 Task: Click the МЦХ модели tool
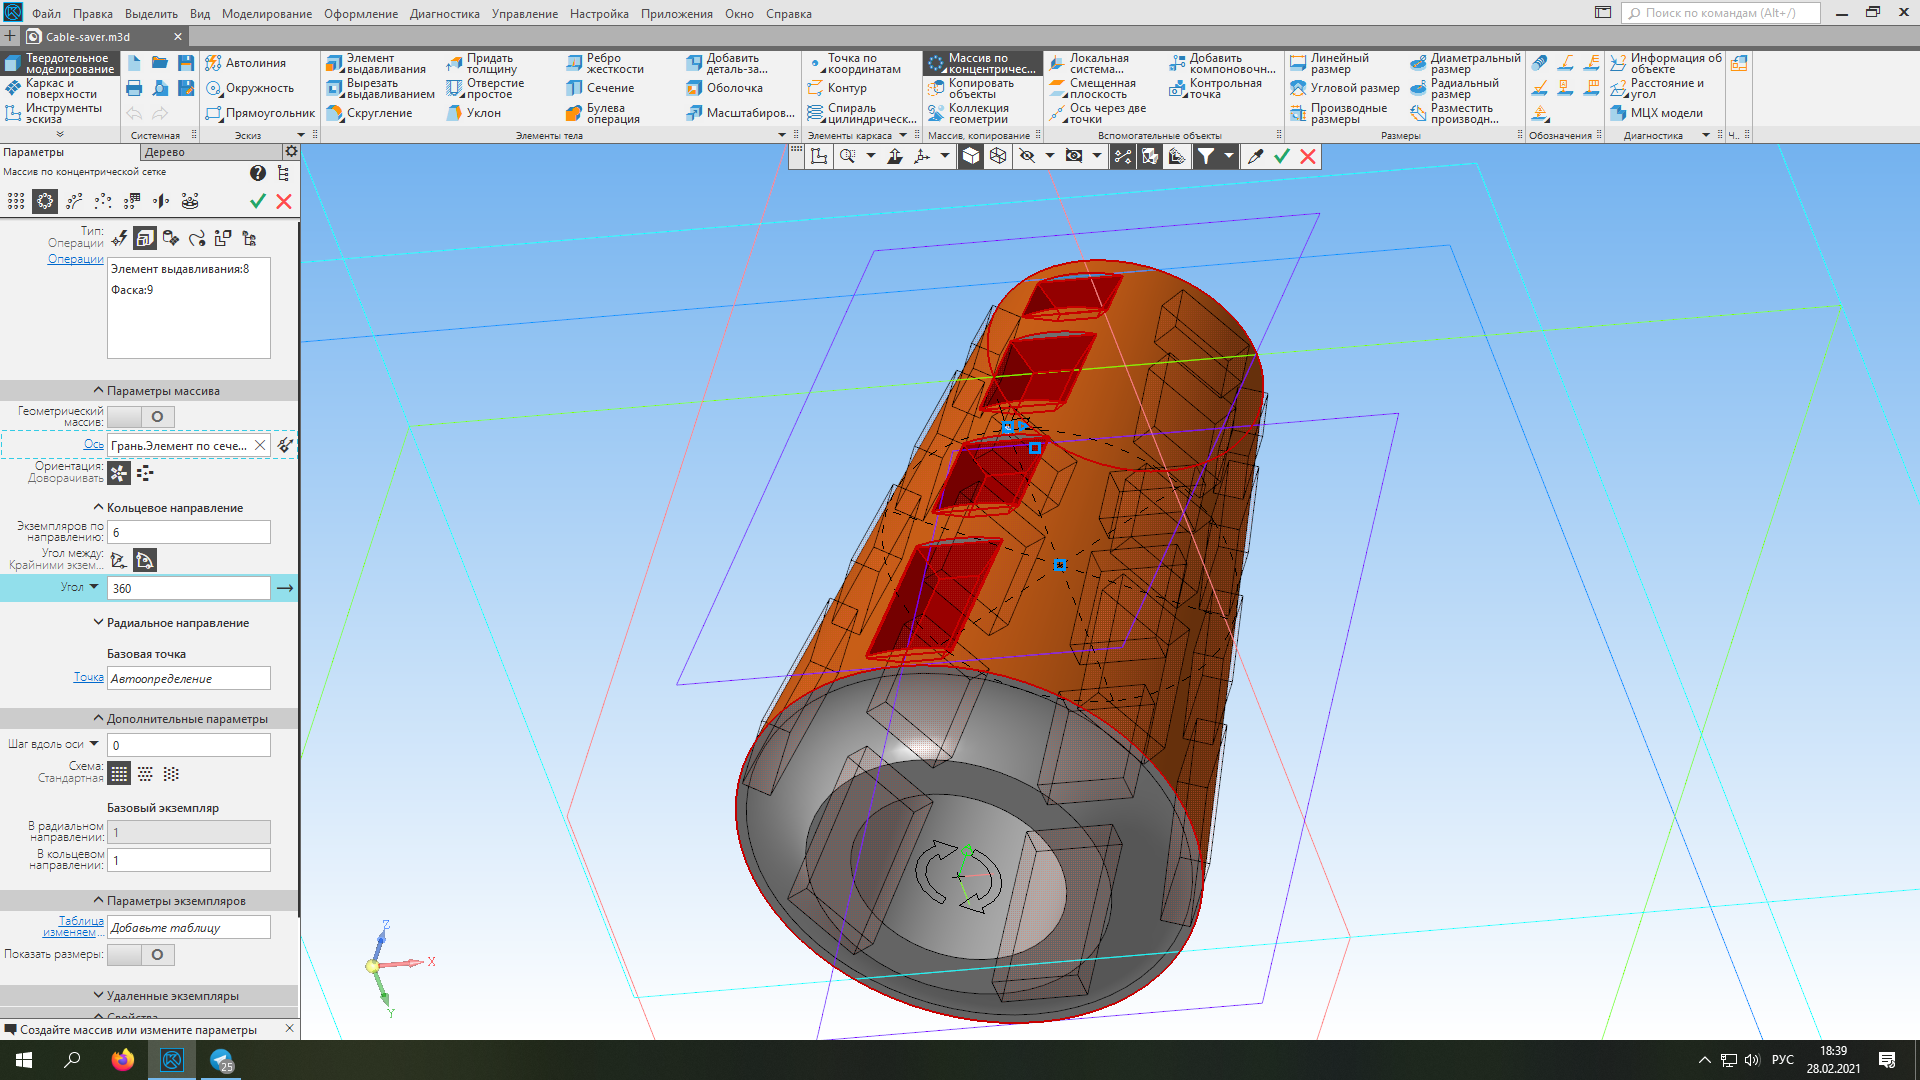[1656, 113]
